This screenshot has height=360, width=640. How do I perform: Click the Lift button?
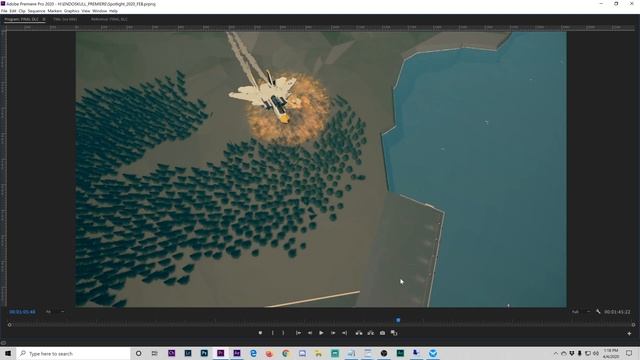[x=359, y=333]
